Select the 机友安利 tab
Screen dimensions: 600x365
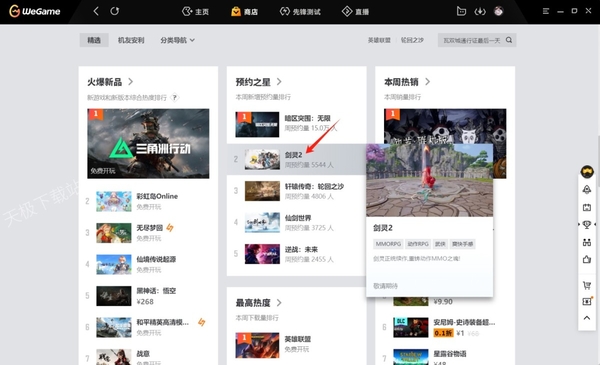tap(131, 40)
